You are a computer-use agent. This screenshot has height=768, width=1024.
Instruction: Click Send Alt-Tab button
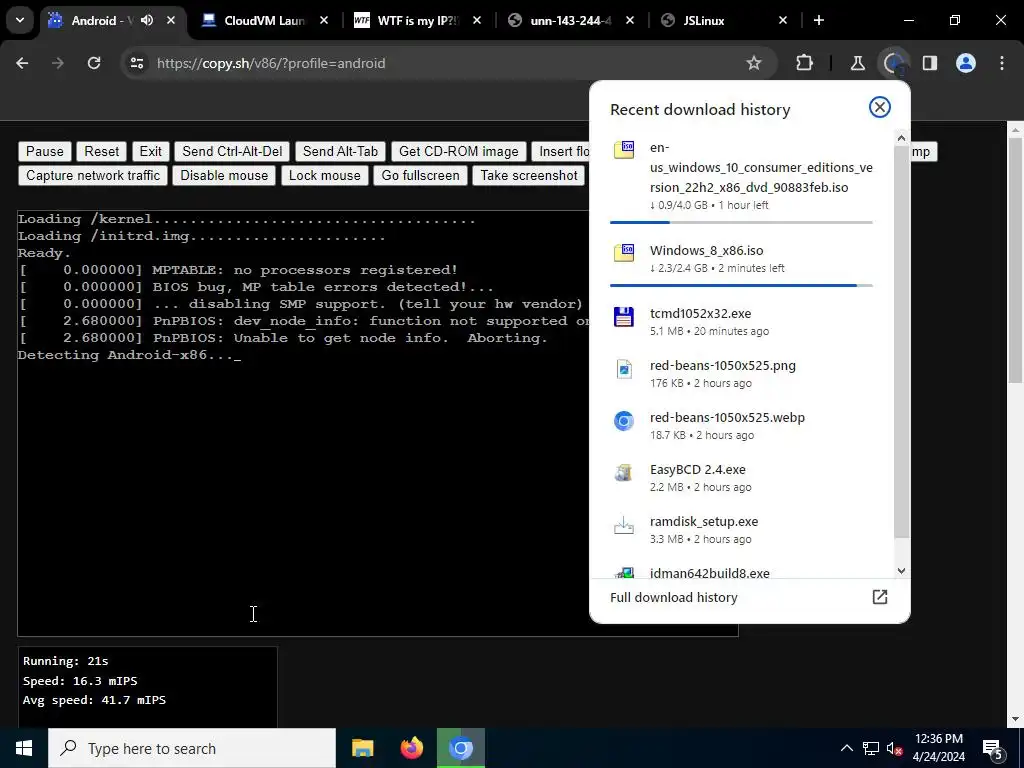click(340, 152)
